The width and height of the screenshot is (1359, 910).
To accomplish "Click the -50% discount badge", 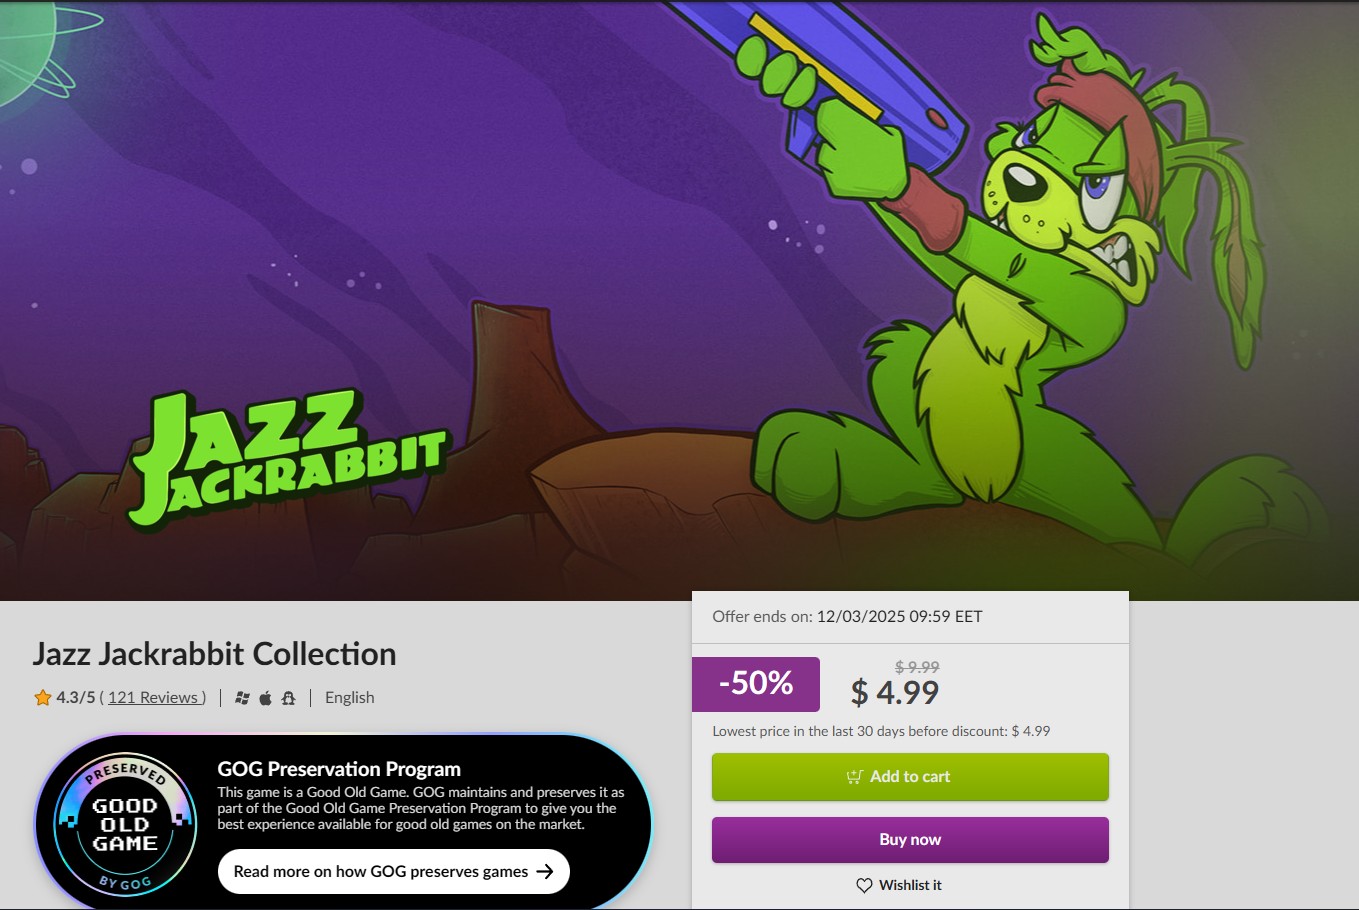I will click(x=756, y=684).
